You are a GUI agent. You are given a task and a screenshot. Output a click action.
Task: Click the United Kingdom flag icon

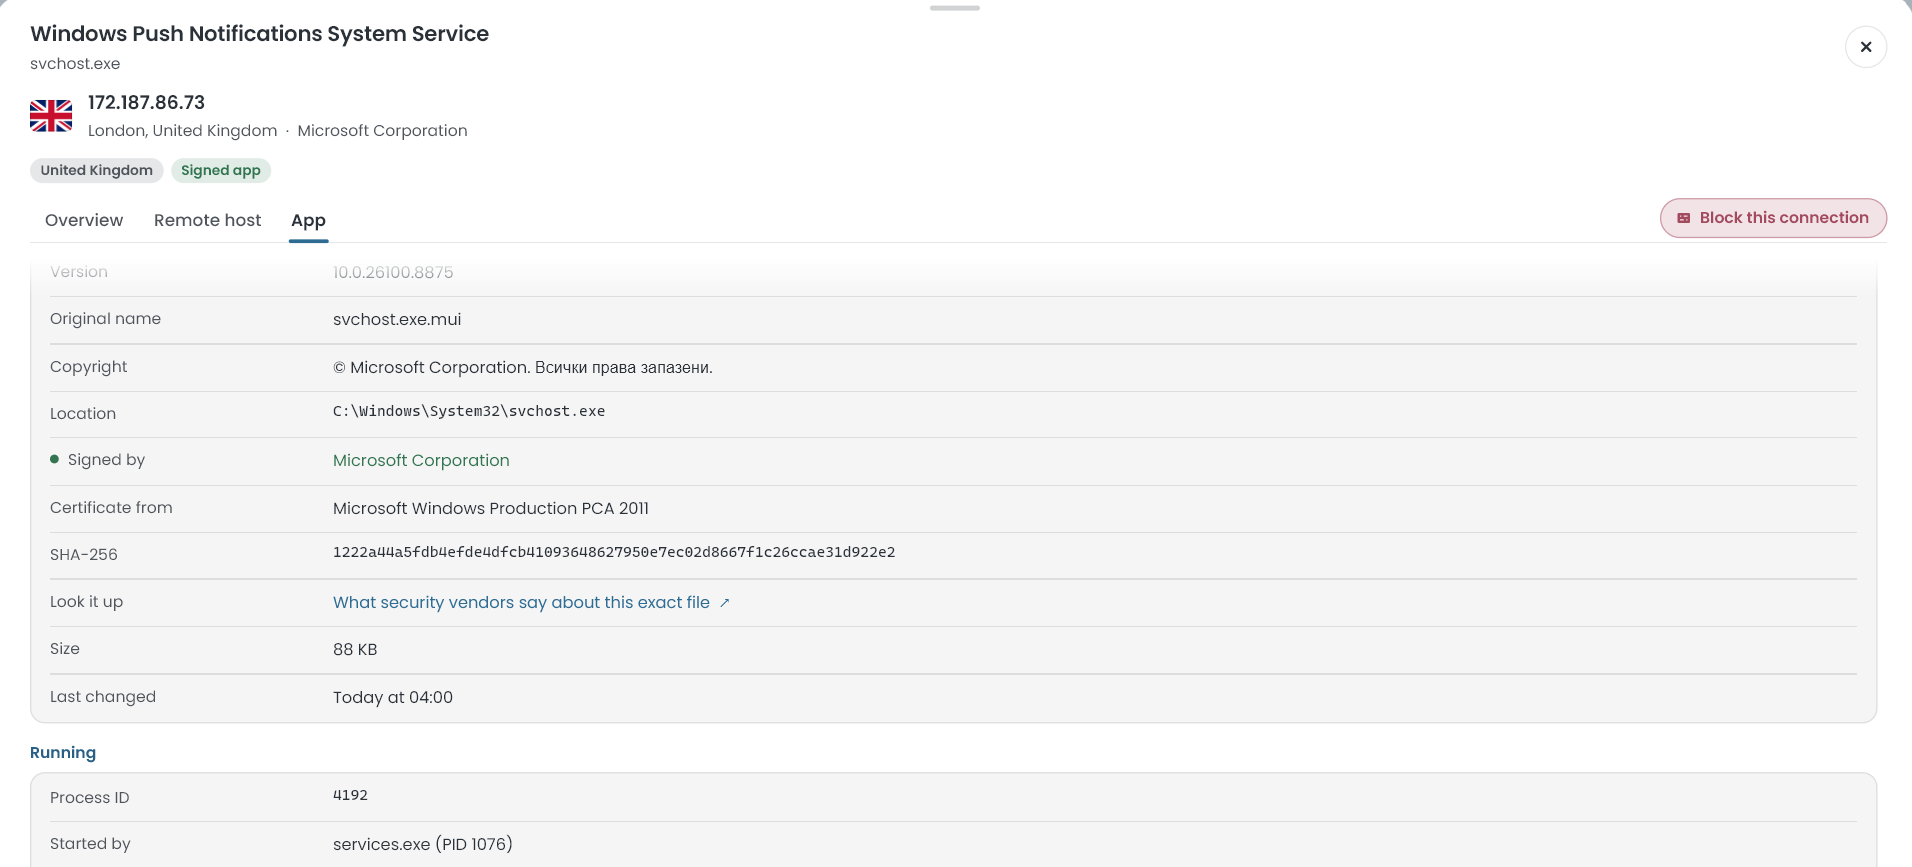point(51,116)
